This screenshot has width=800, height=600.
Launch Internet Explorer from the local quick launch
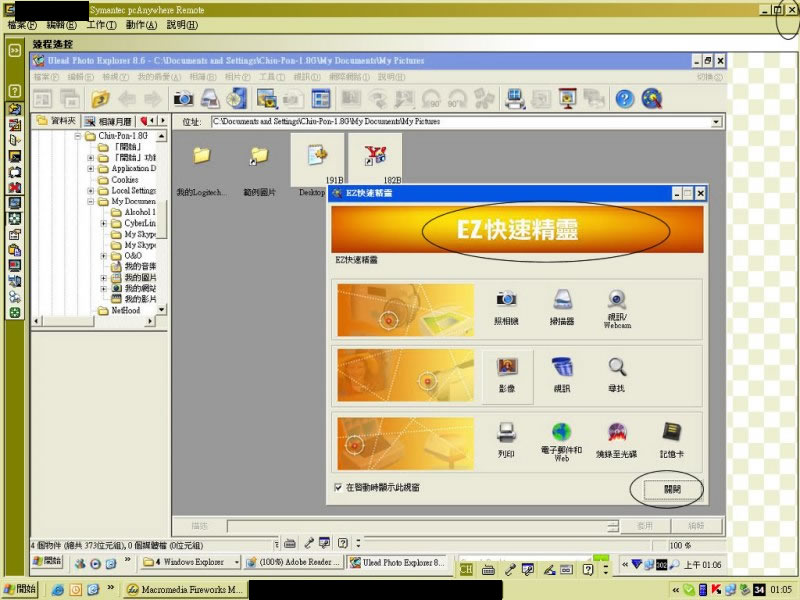point(58,590)
